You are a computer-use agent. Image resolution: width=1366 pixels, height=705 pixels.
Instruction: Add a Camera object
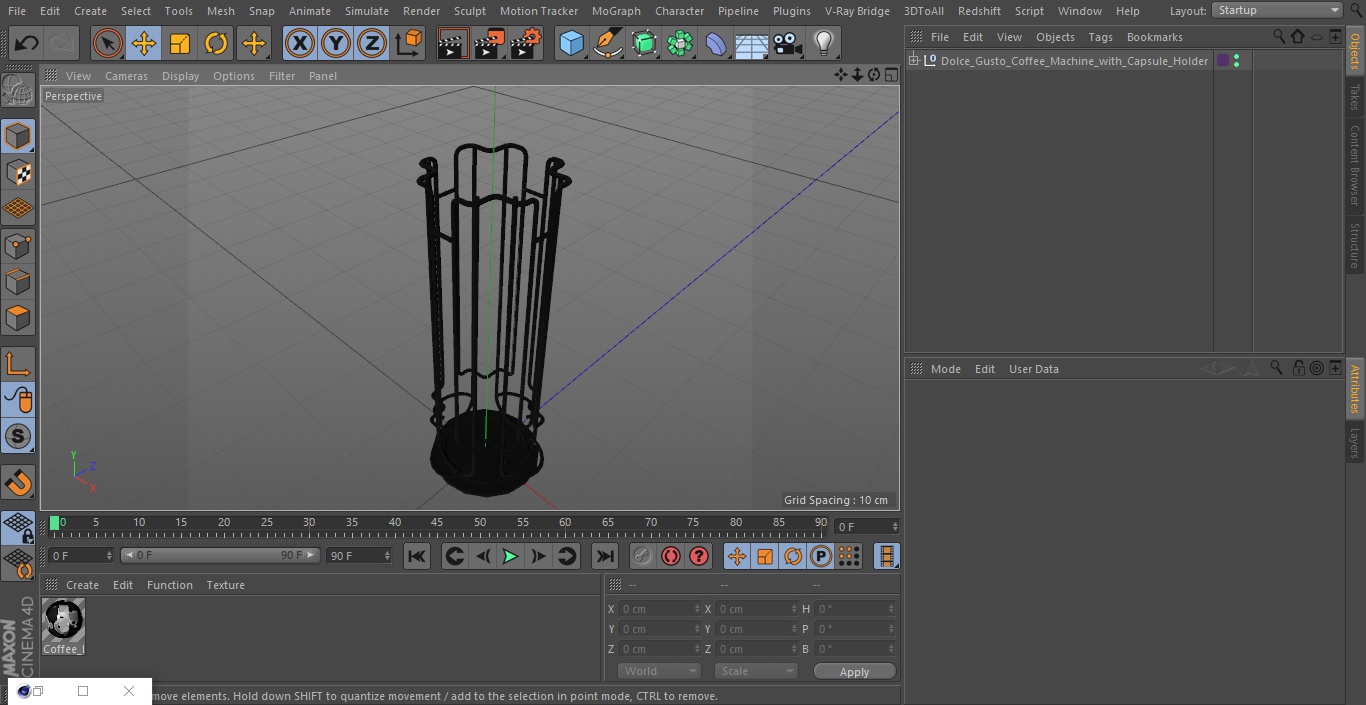click(787, 43)
